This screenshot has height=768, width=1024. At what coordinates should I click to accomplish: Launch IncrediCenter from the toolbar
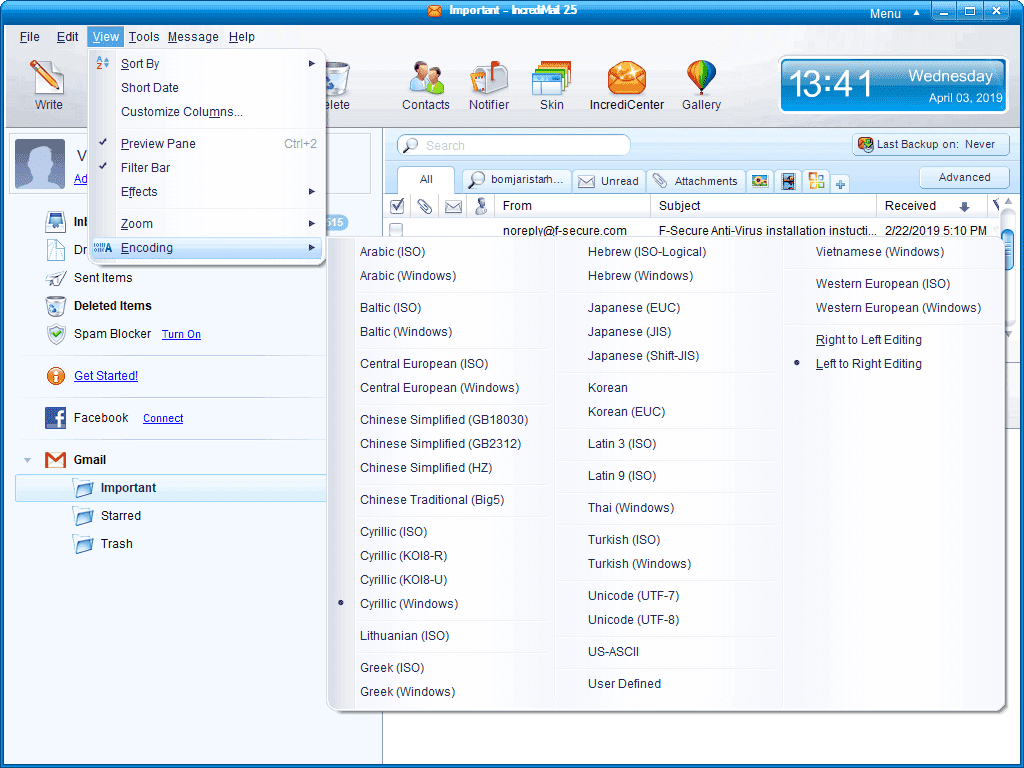click(626, 77)
